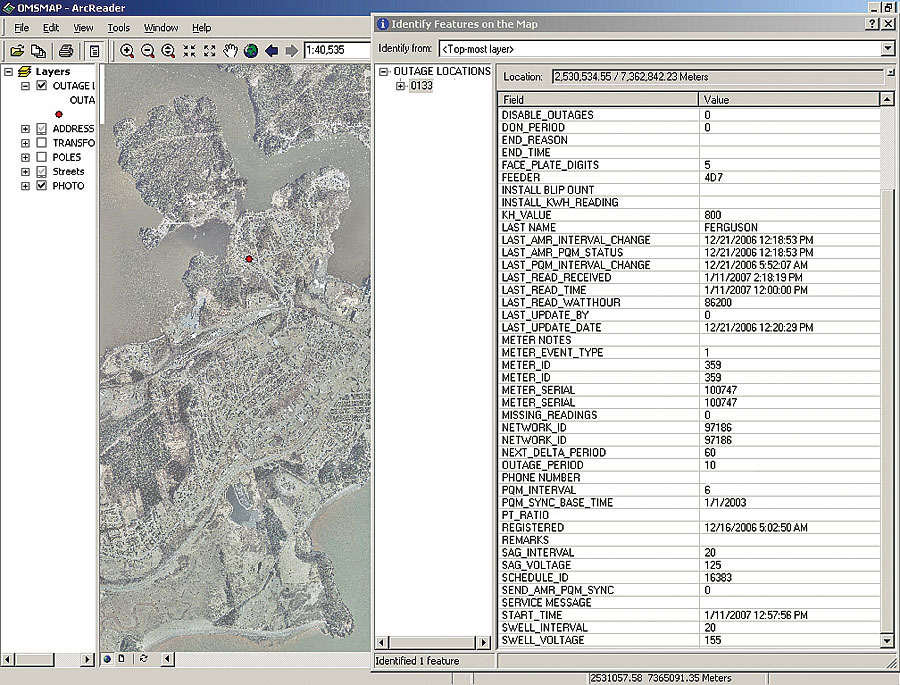Viewport: 900px width, 685px height.
Task: Open the Identify from layer dropdown
Action: pos(887,48)
